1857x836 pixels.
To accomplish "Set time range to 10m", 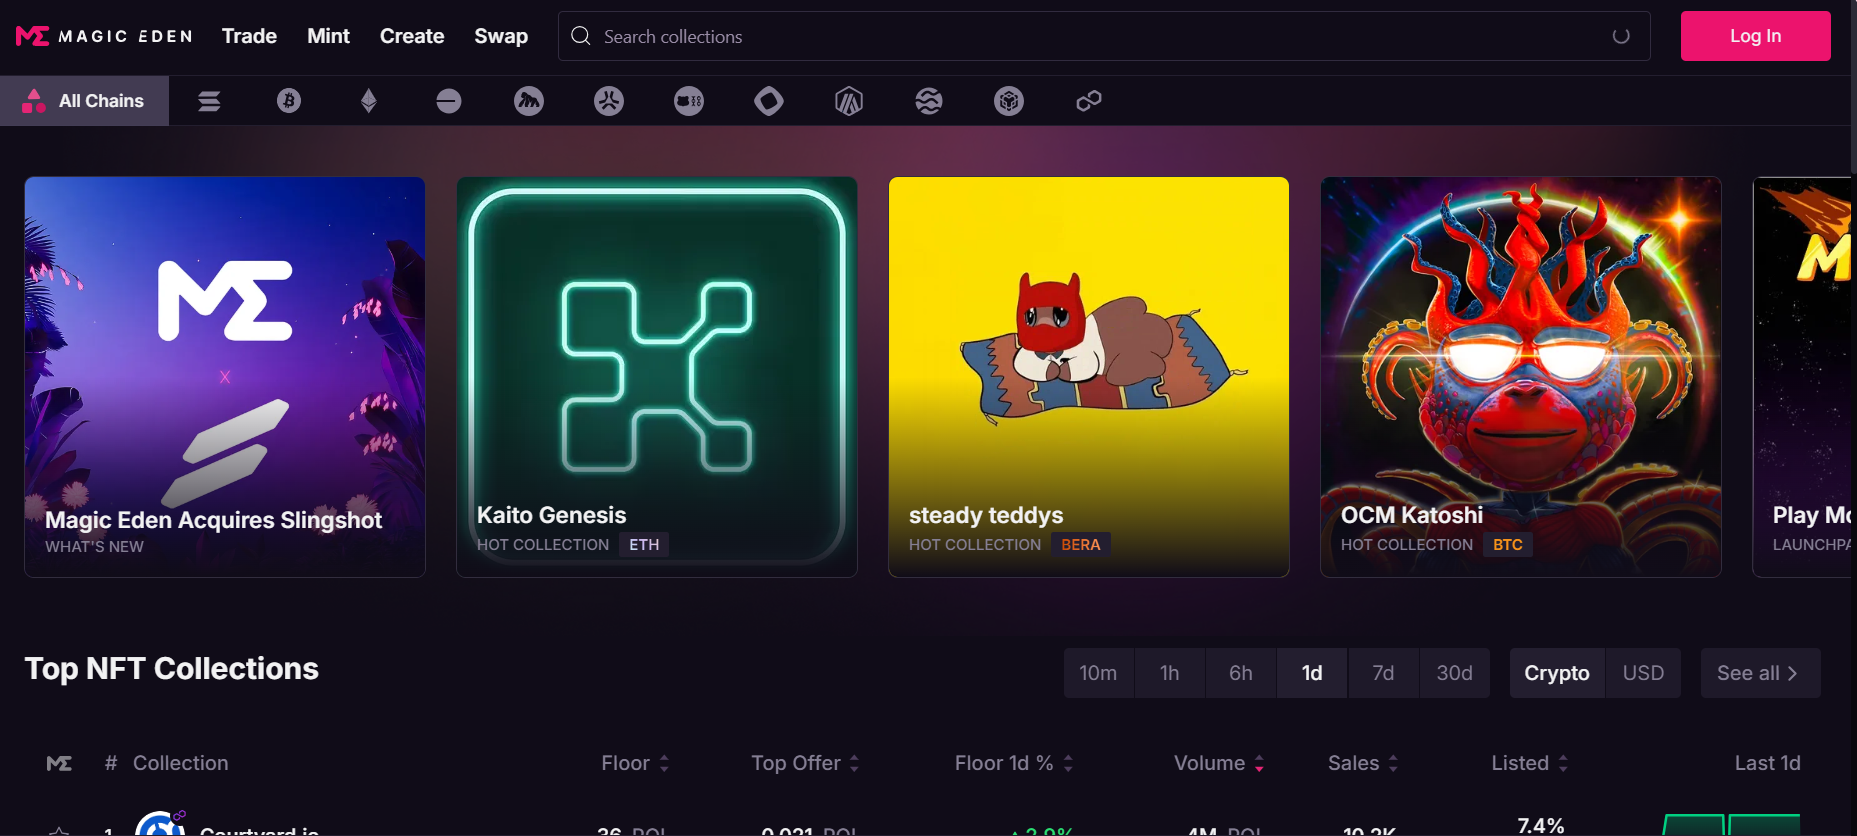I will click(1098, 673).
